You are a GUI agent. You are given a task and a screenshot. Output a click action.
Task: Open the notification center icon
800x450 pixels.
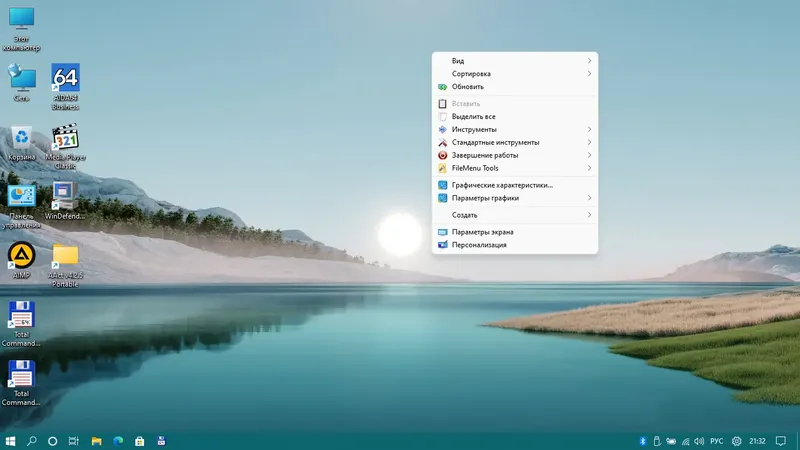[781, 441]
